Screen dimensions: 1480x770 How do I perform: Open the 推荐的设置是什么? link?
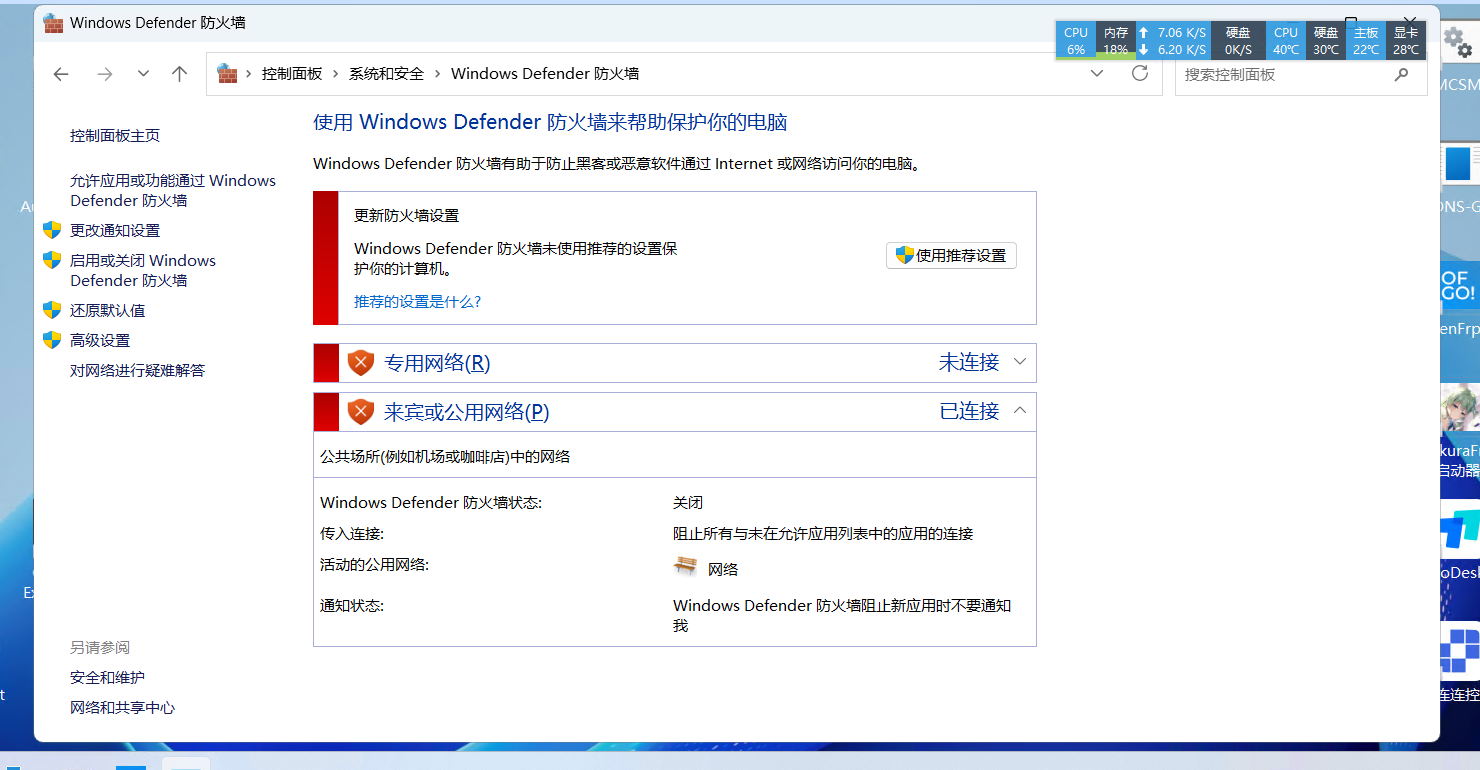click(x=417, y=301)
